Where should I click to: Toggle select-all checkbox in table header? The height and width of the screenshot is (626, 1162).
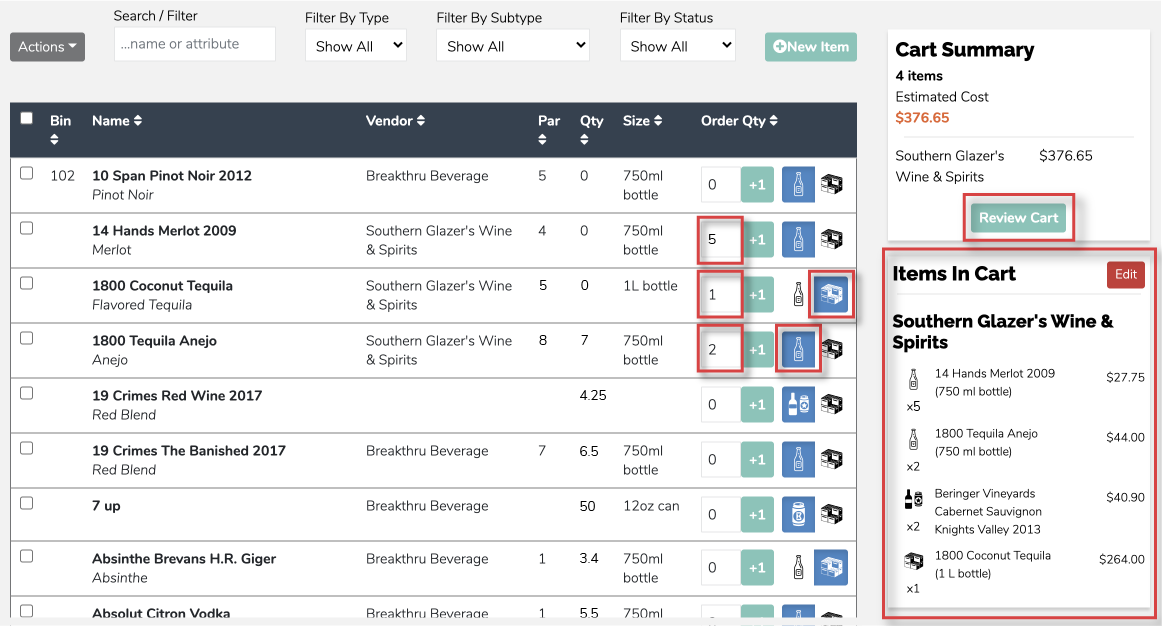click(x=27, y=118)
